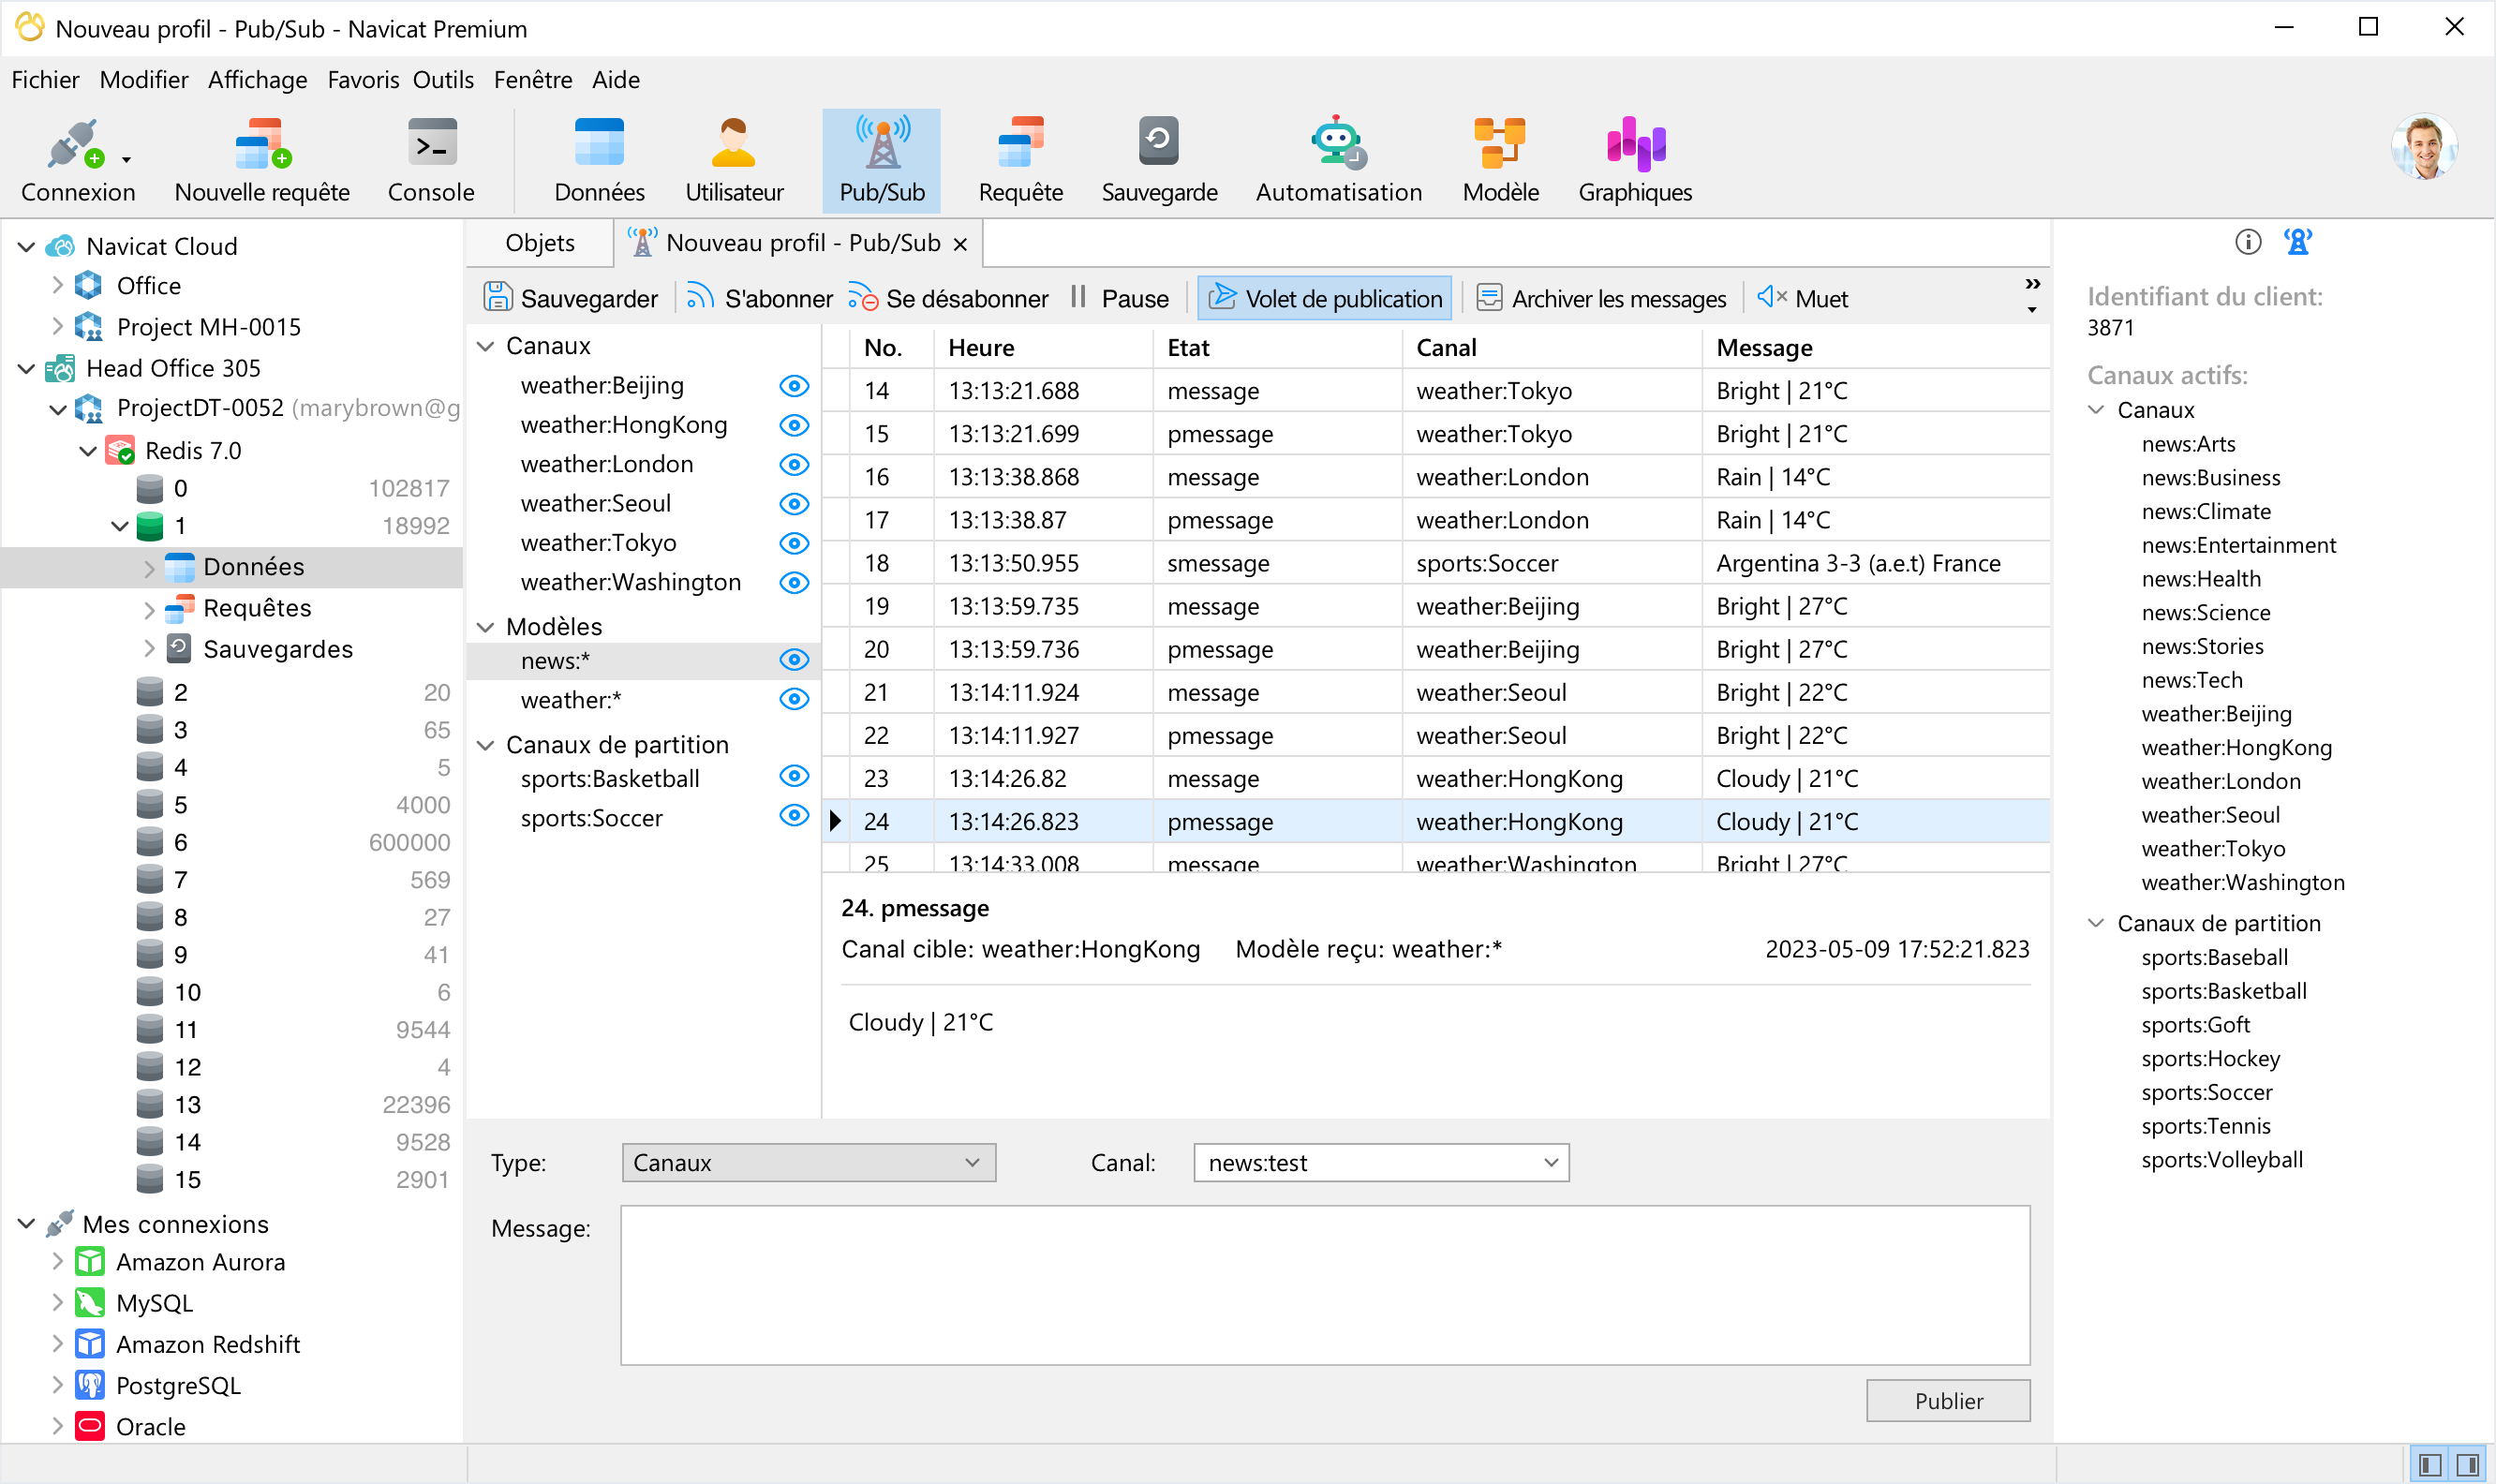Select the Redis 7.0 connection icon

pyautogui.click(x=120, y=450)
